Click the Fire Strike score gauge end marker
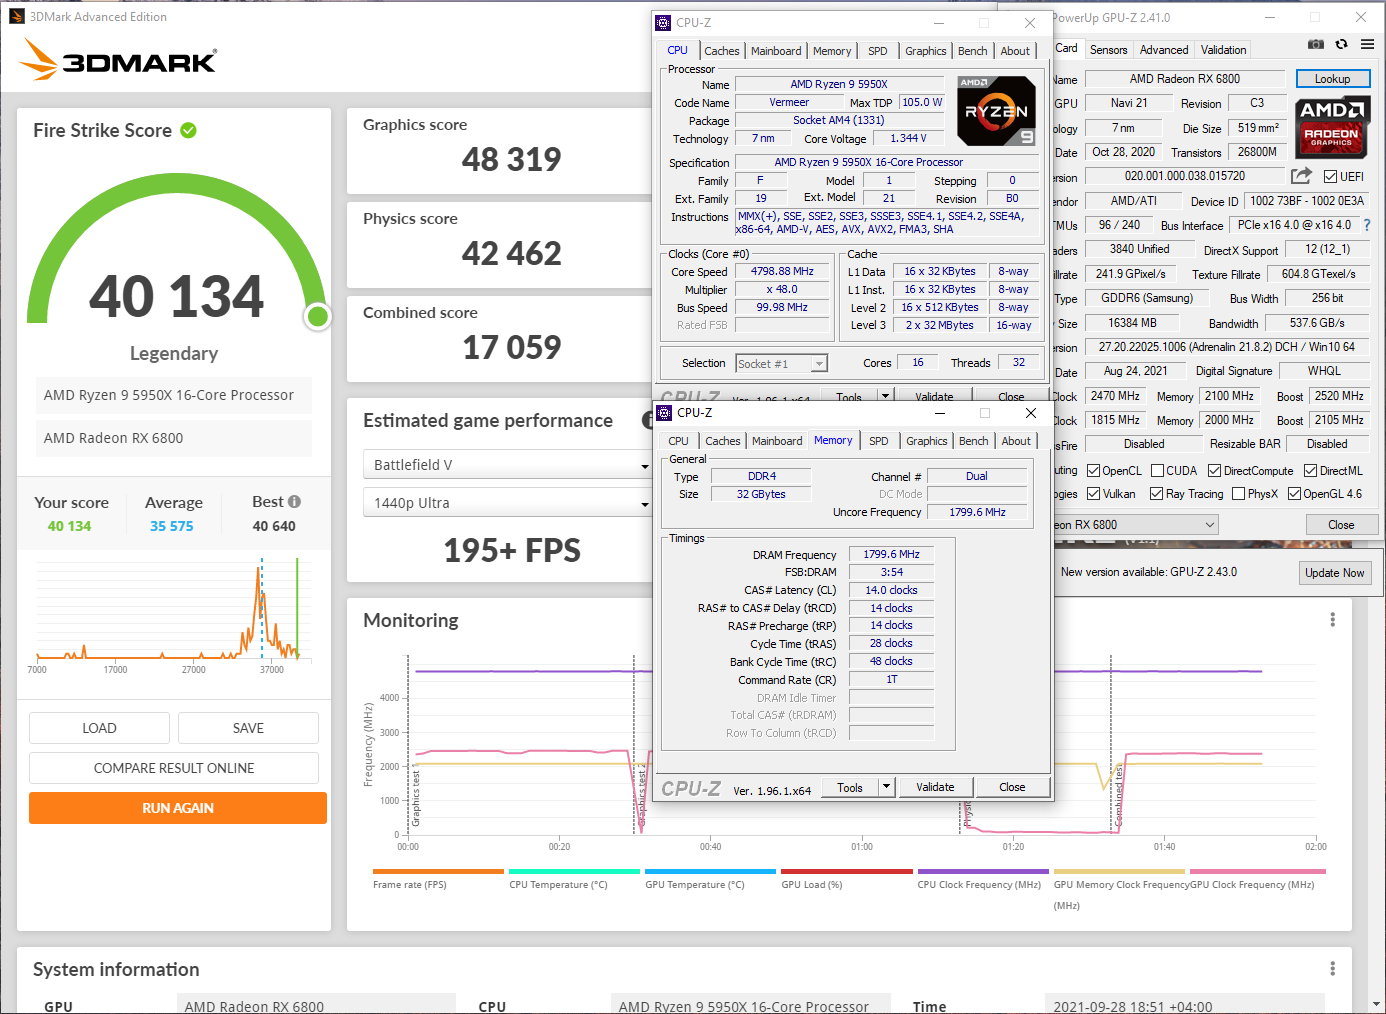This screenshot has width=1386, height=1014. tap(318, 317)
